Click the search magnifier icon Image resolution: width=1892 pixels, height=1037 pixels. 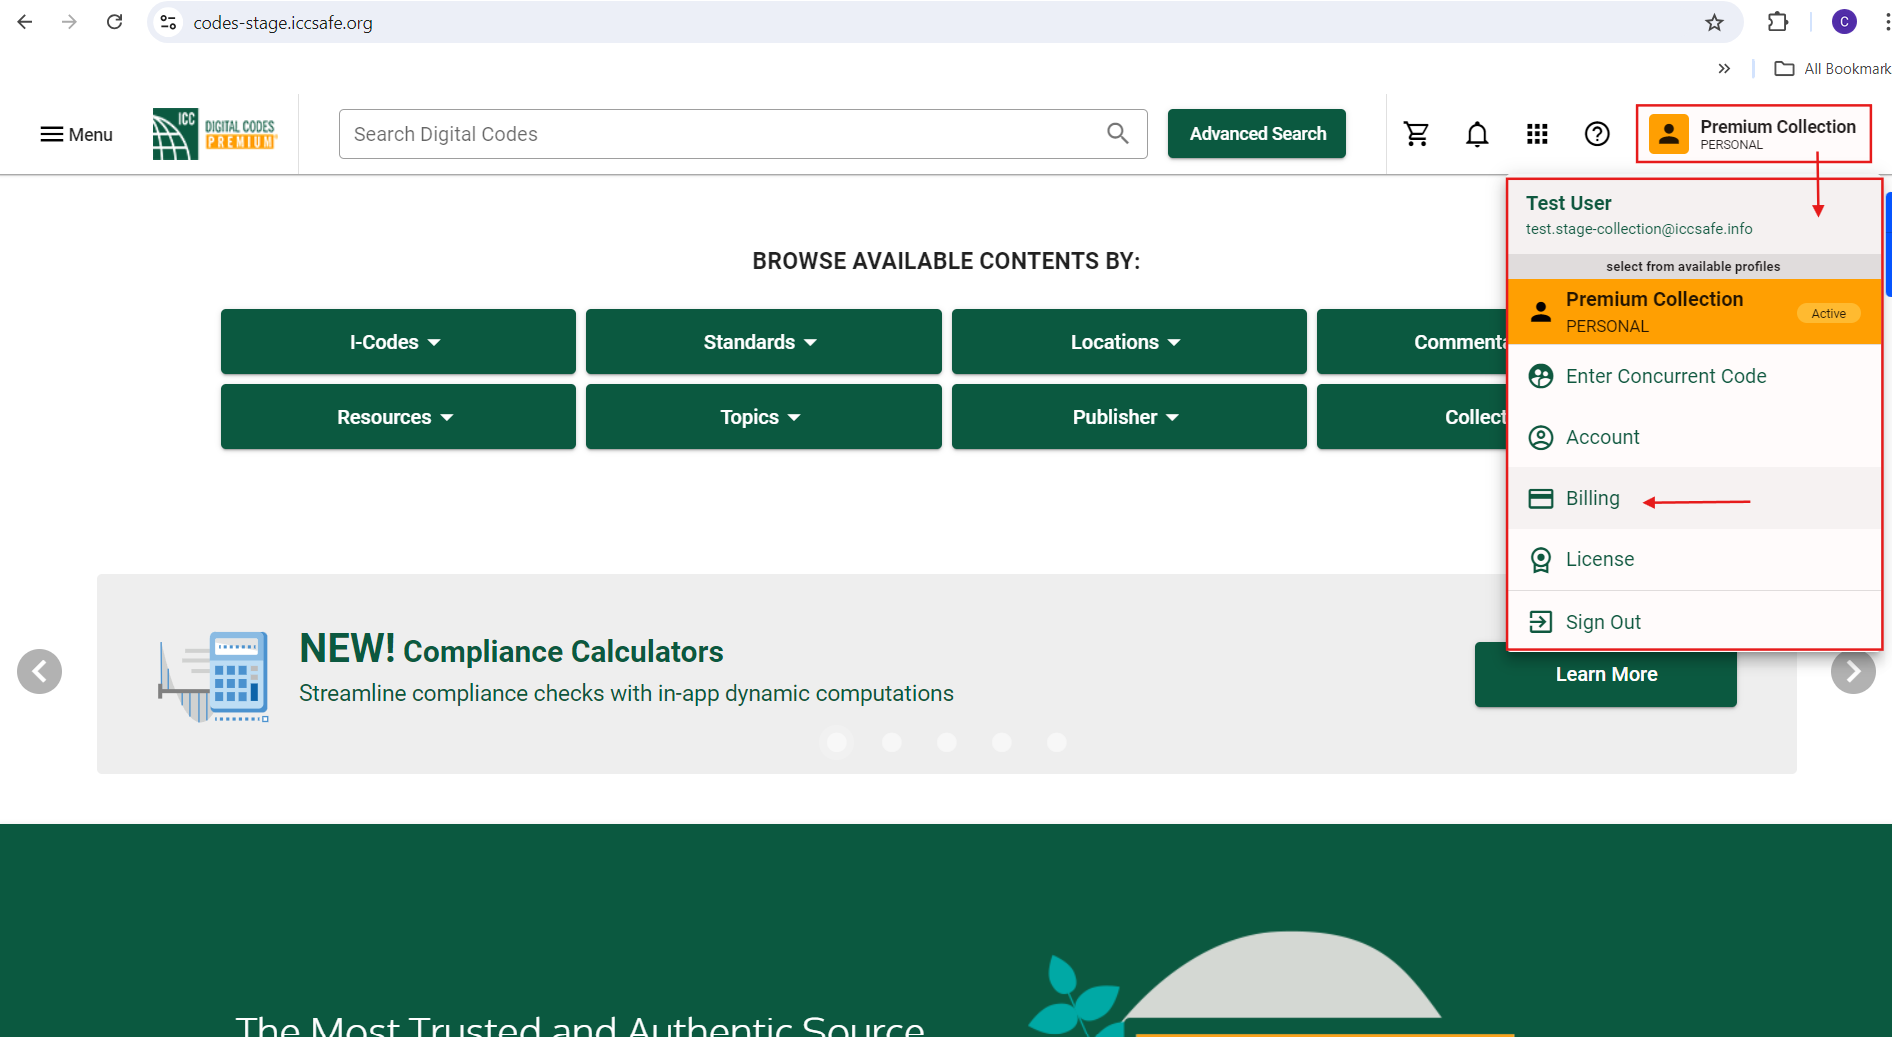1118,133
